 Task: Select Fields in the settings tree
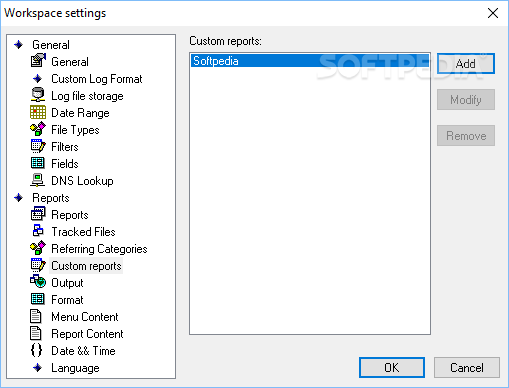tap(65, 164)
